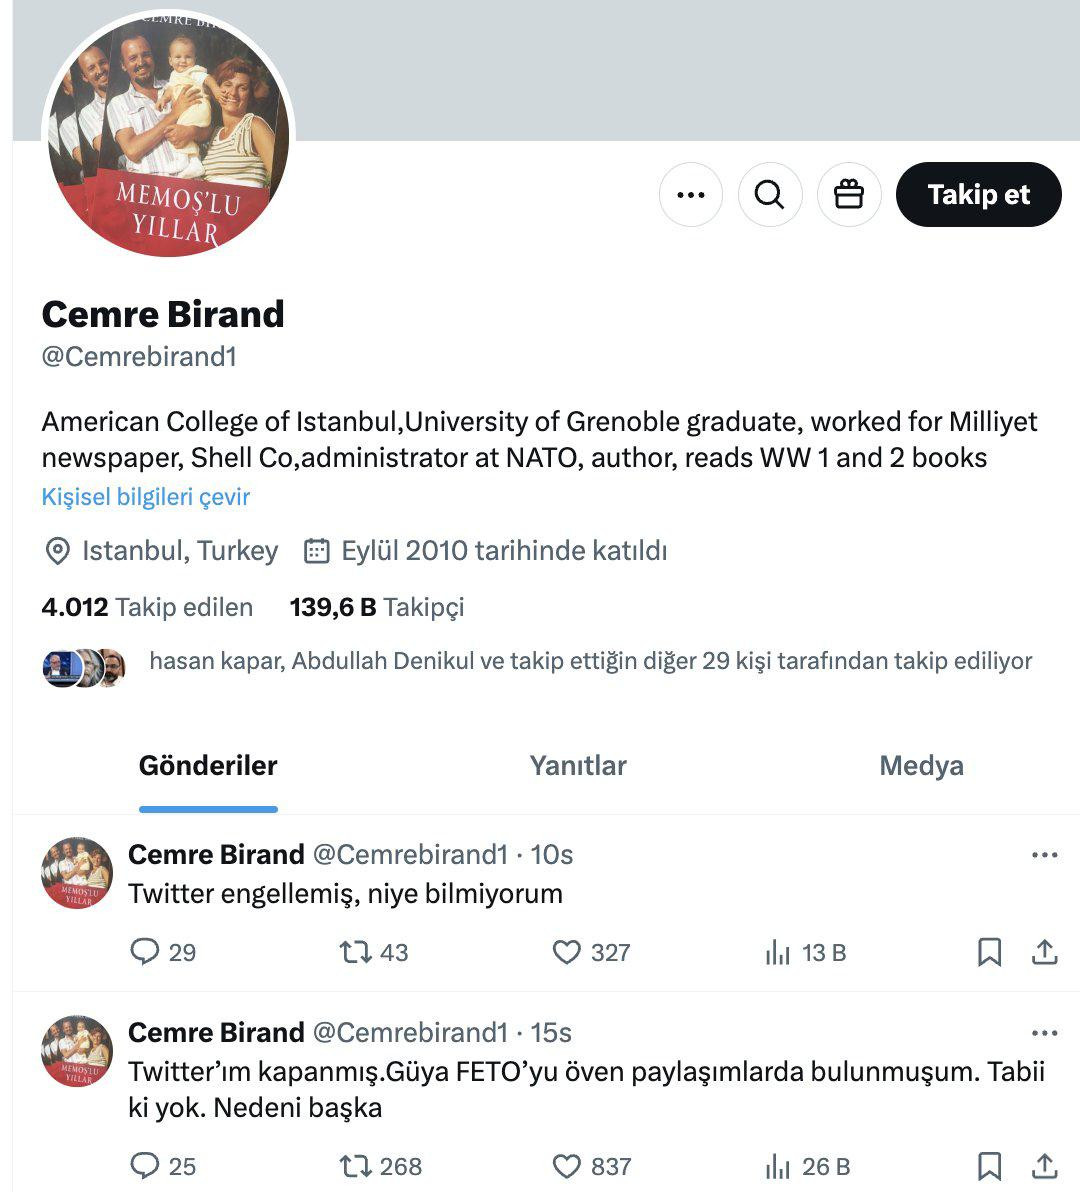This screenshot has height=1192, width=1080.
Task: Open the 4.012 Takip edilen list
Action: [x=147, y=607]
